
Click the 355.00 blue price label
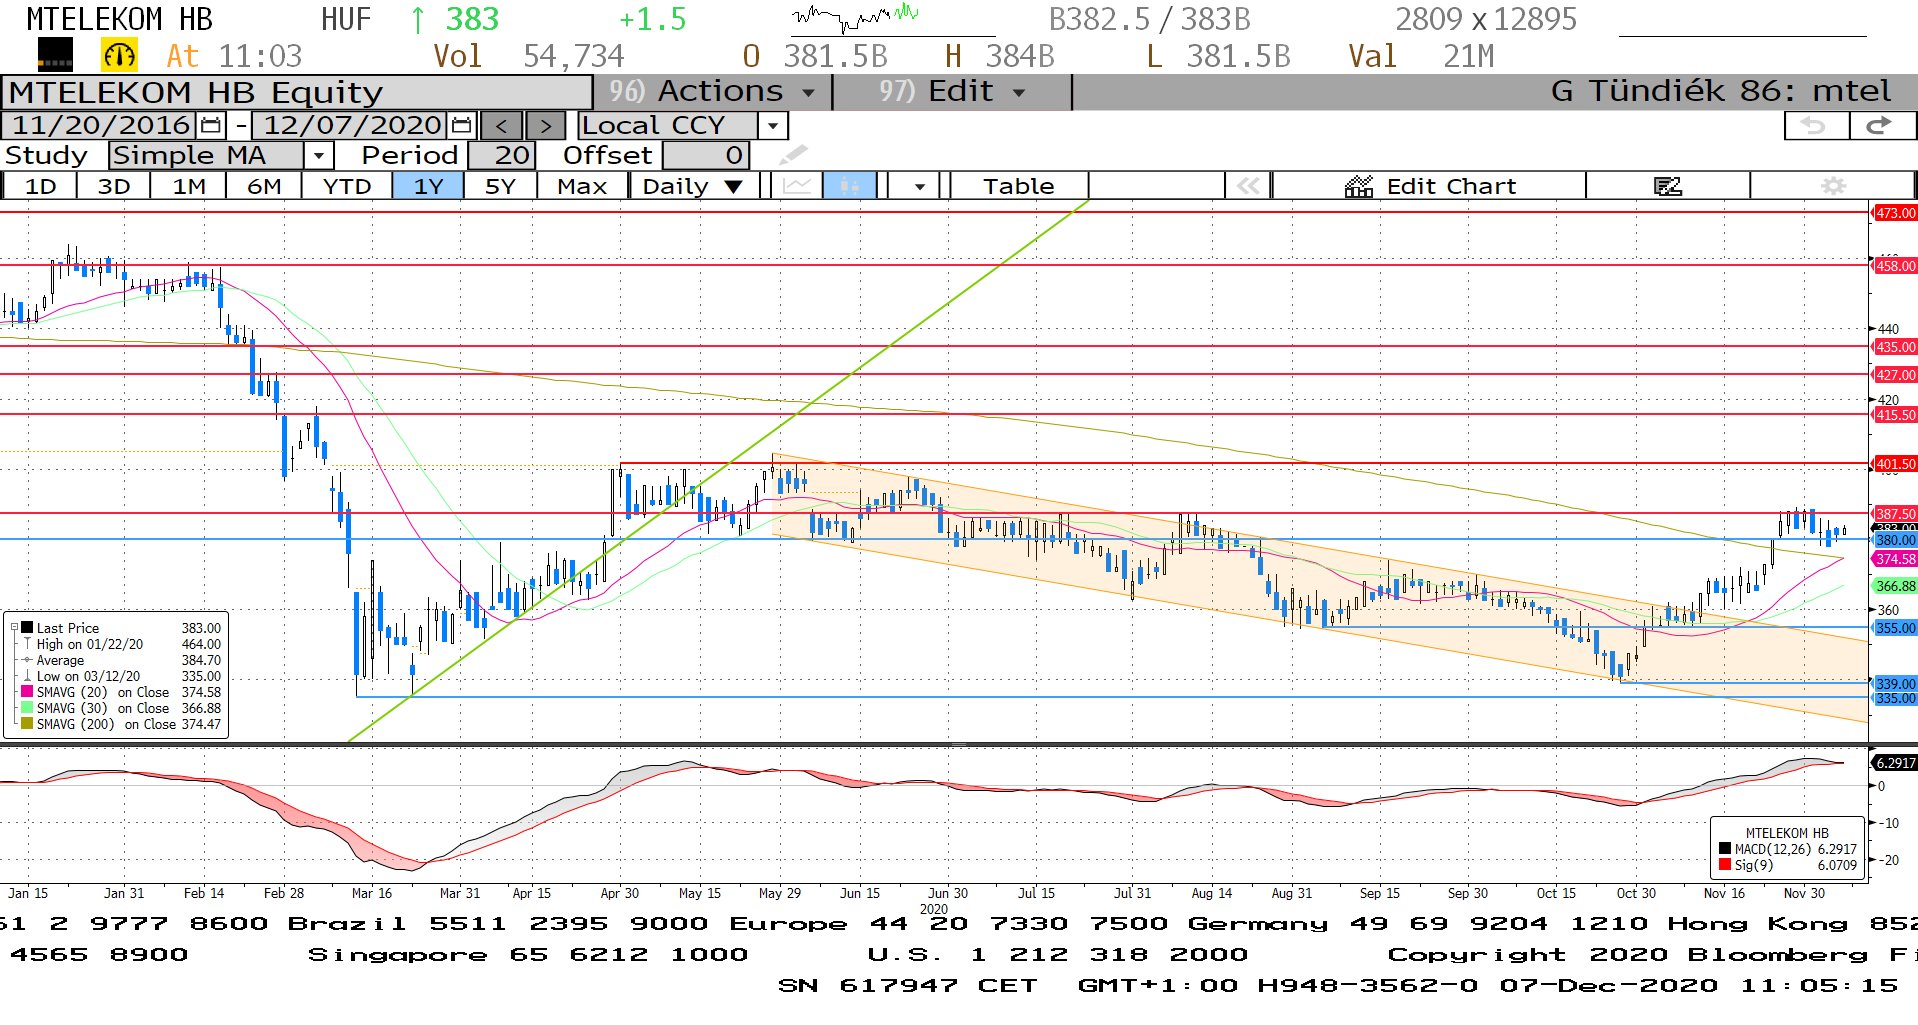click(x=1894, y=628)
